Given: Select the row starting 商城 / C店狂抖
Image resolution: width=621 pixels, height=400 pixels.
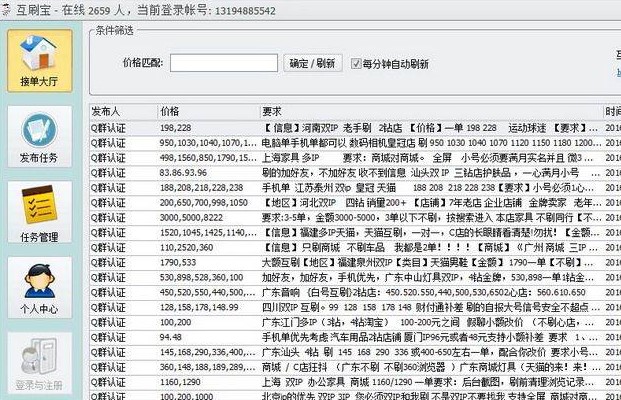Looking at the screenshot, I should [355, 367].
